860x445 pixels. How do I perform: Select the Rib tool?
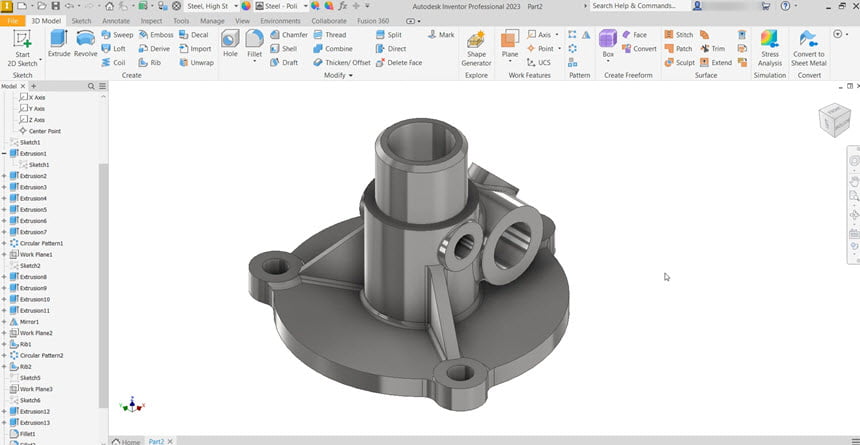150,63
